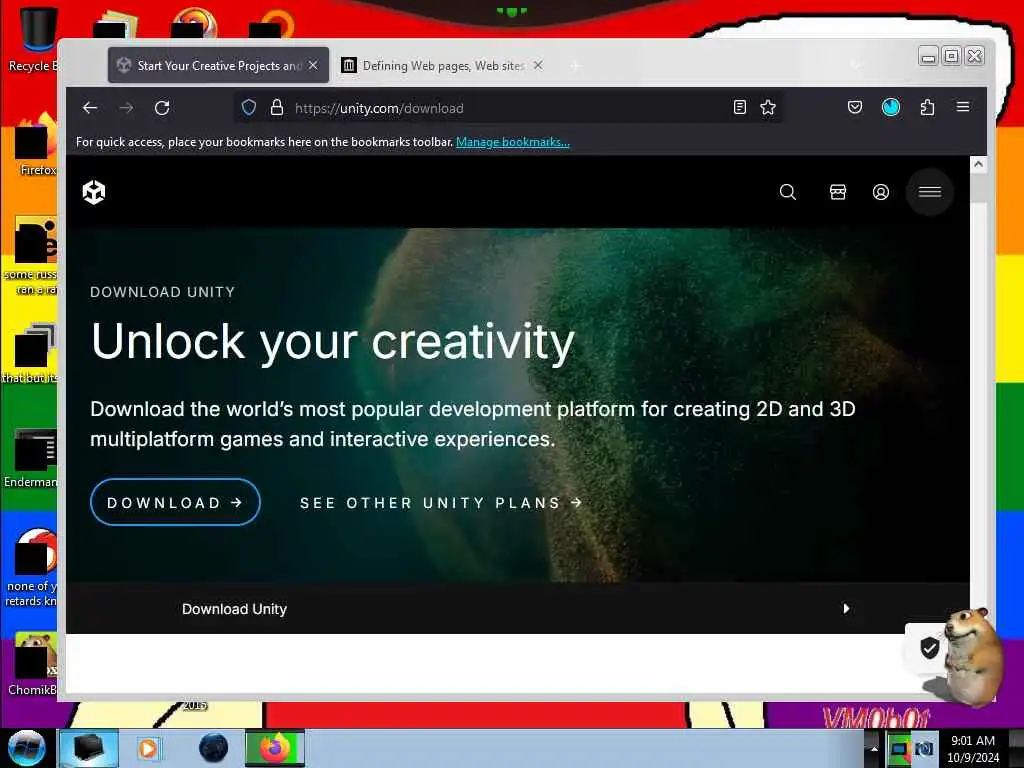The image size is (1024, 768).
Task: Reload the current page
Action: (x=162, y=108)
